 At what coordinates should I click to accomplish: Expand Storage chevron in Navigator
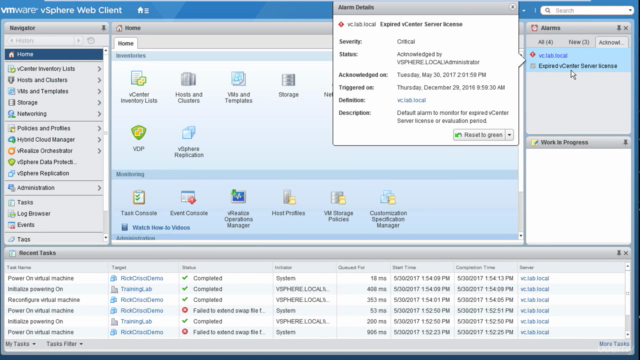click(x=99, y=102)
